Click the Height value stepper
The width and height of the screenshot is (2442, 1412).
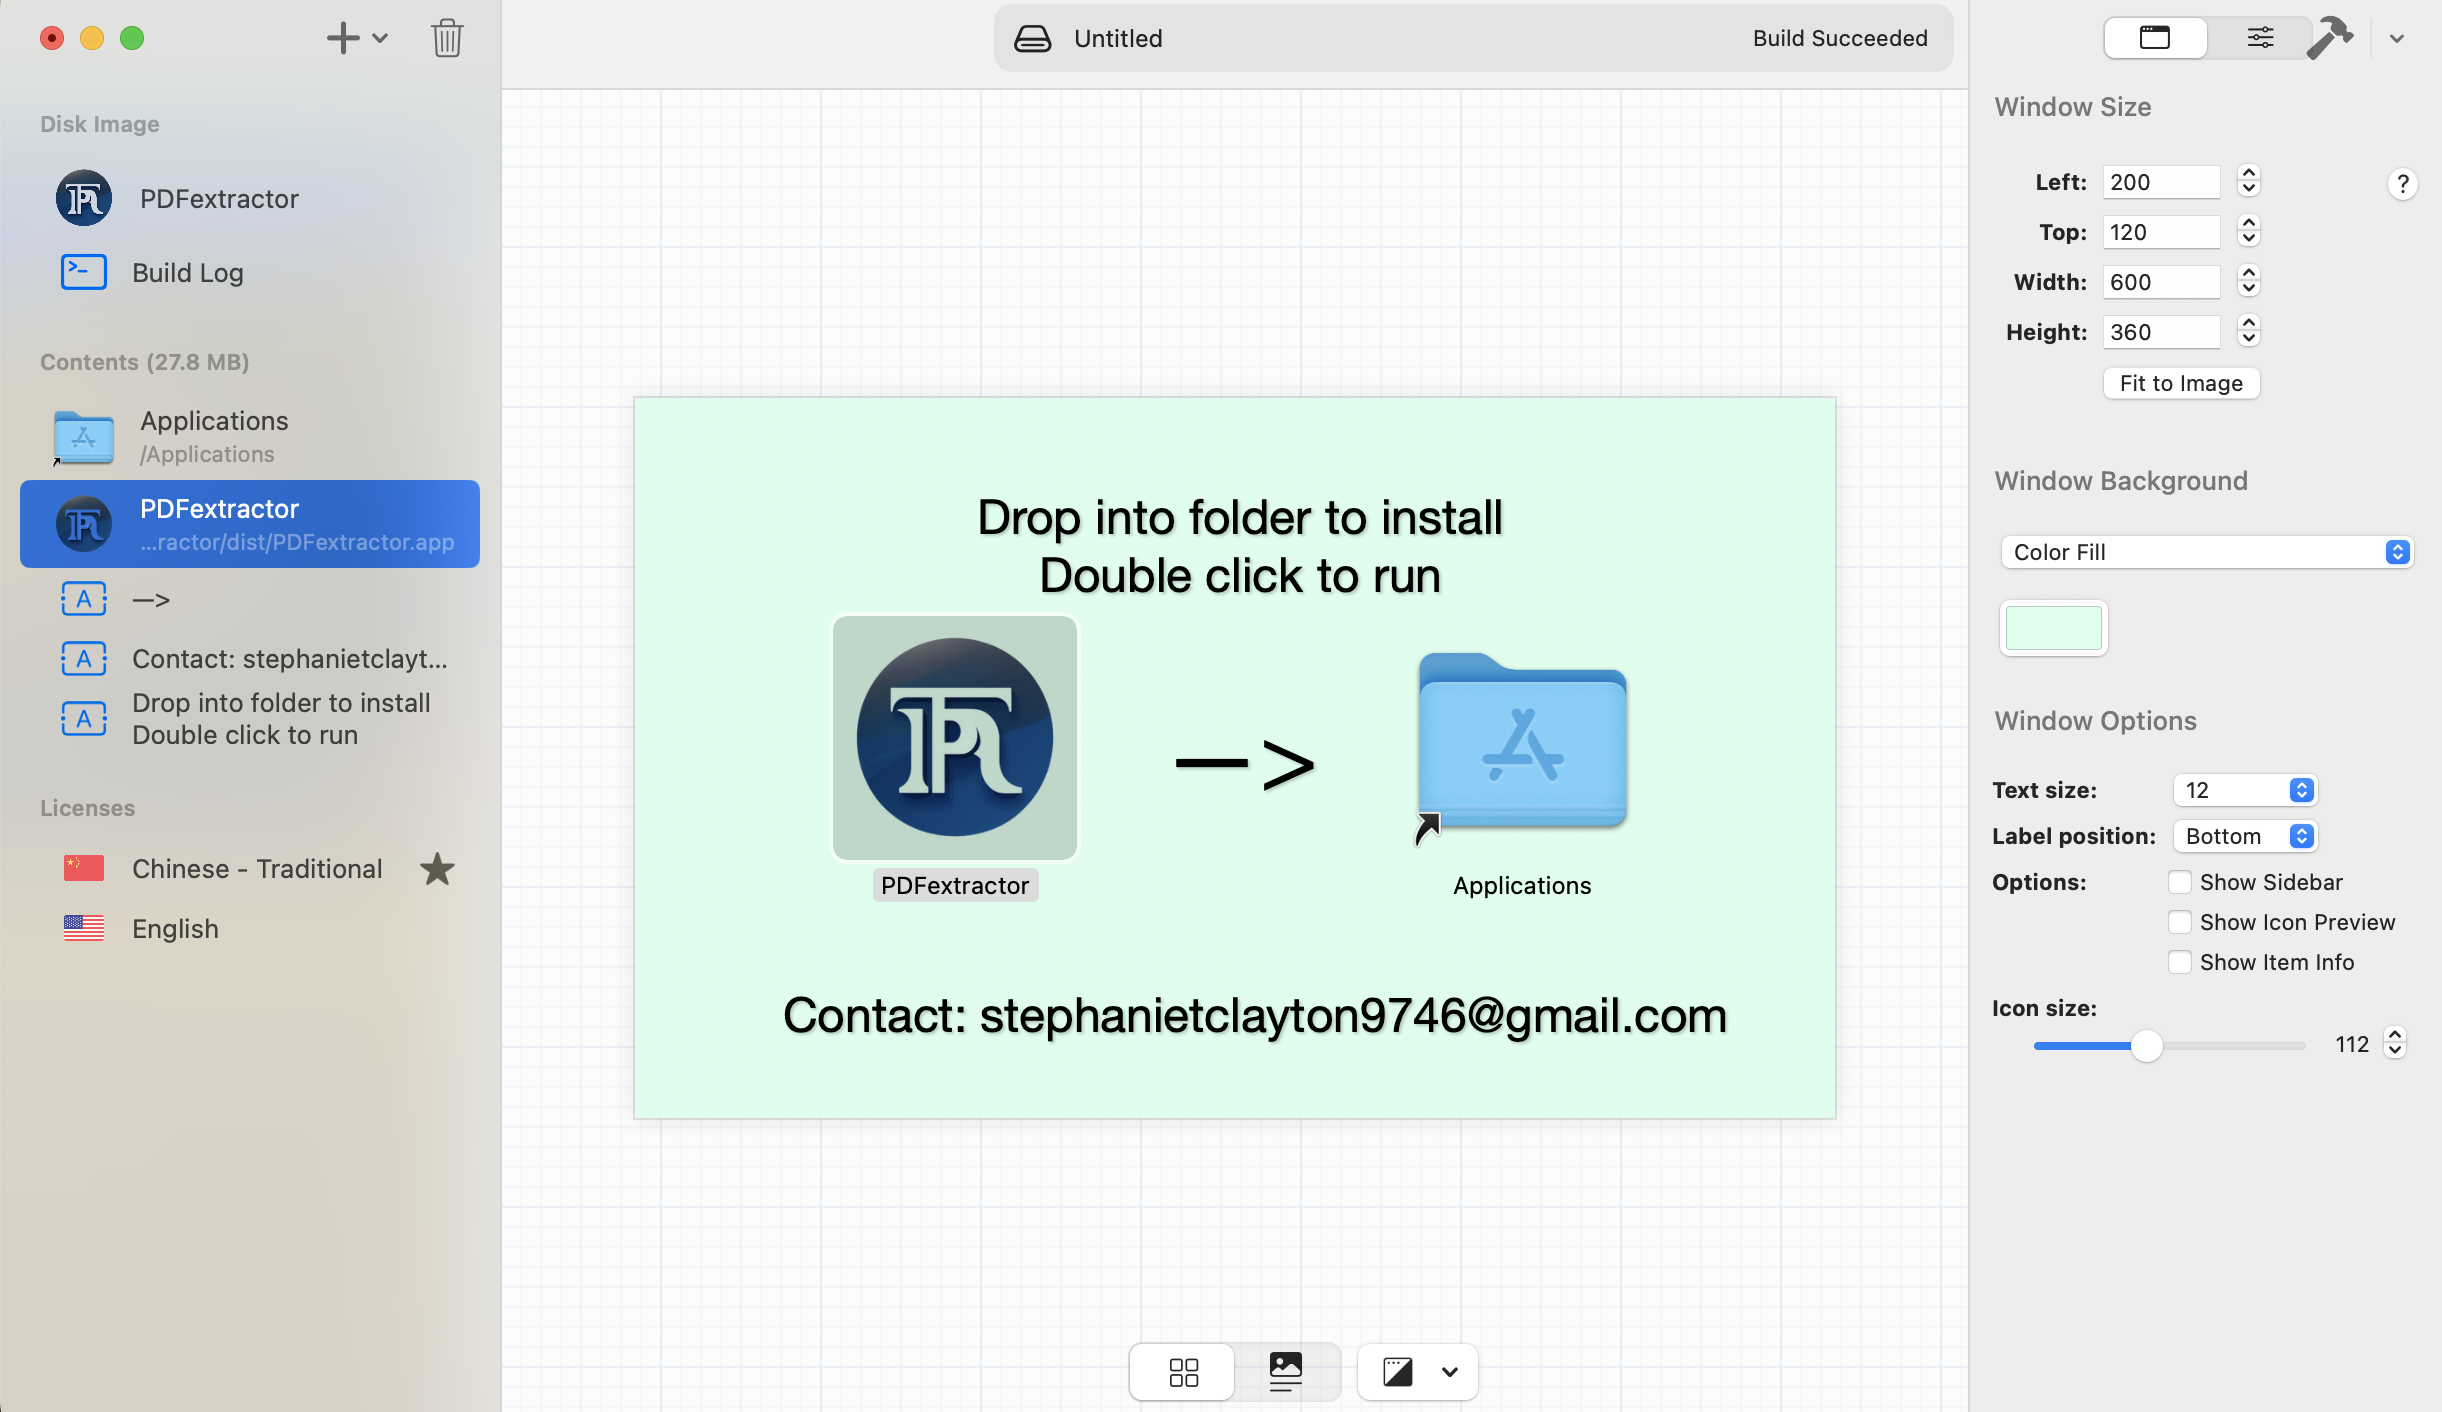point(2249,331)
